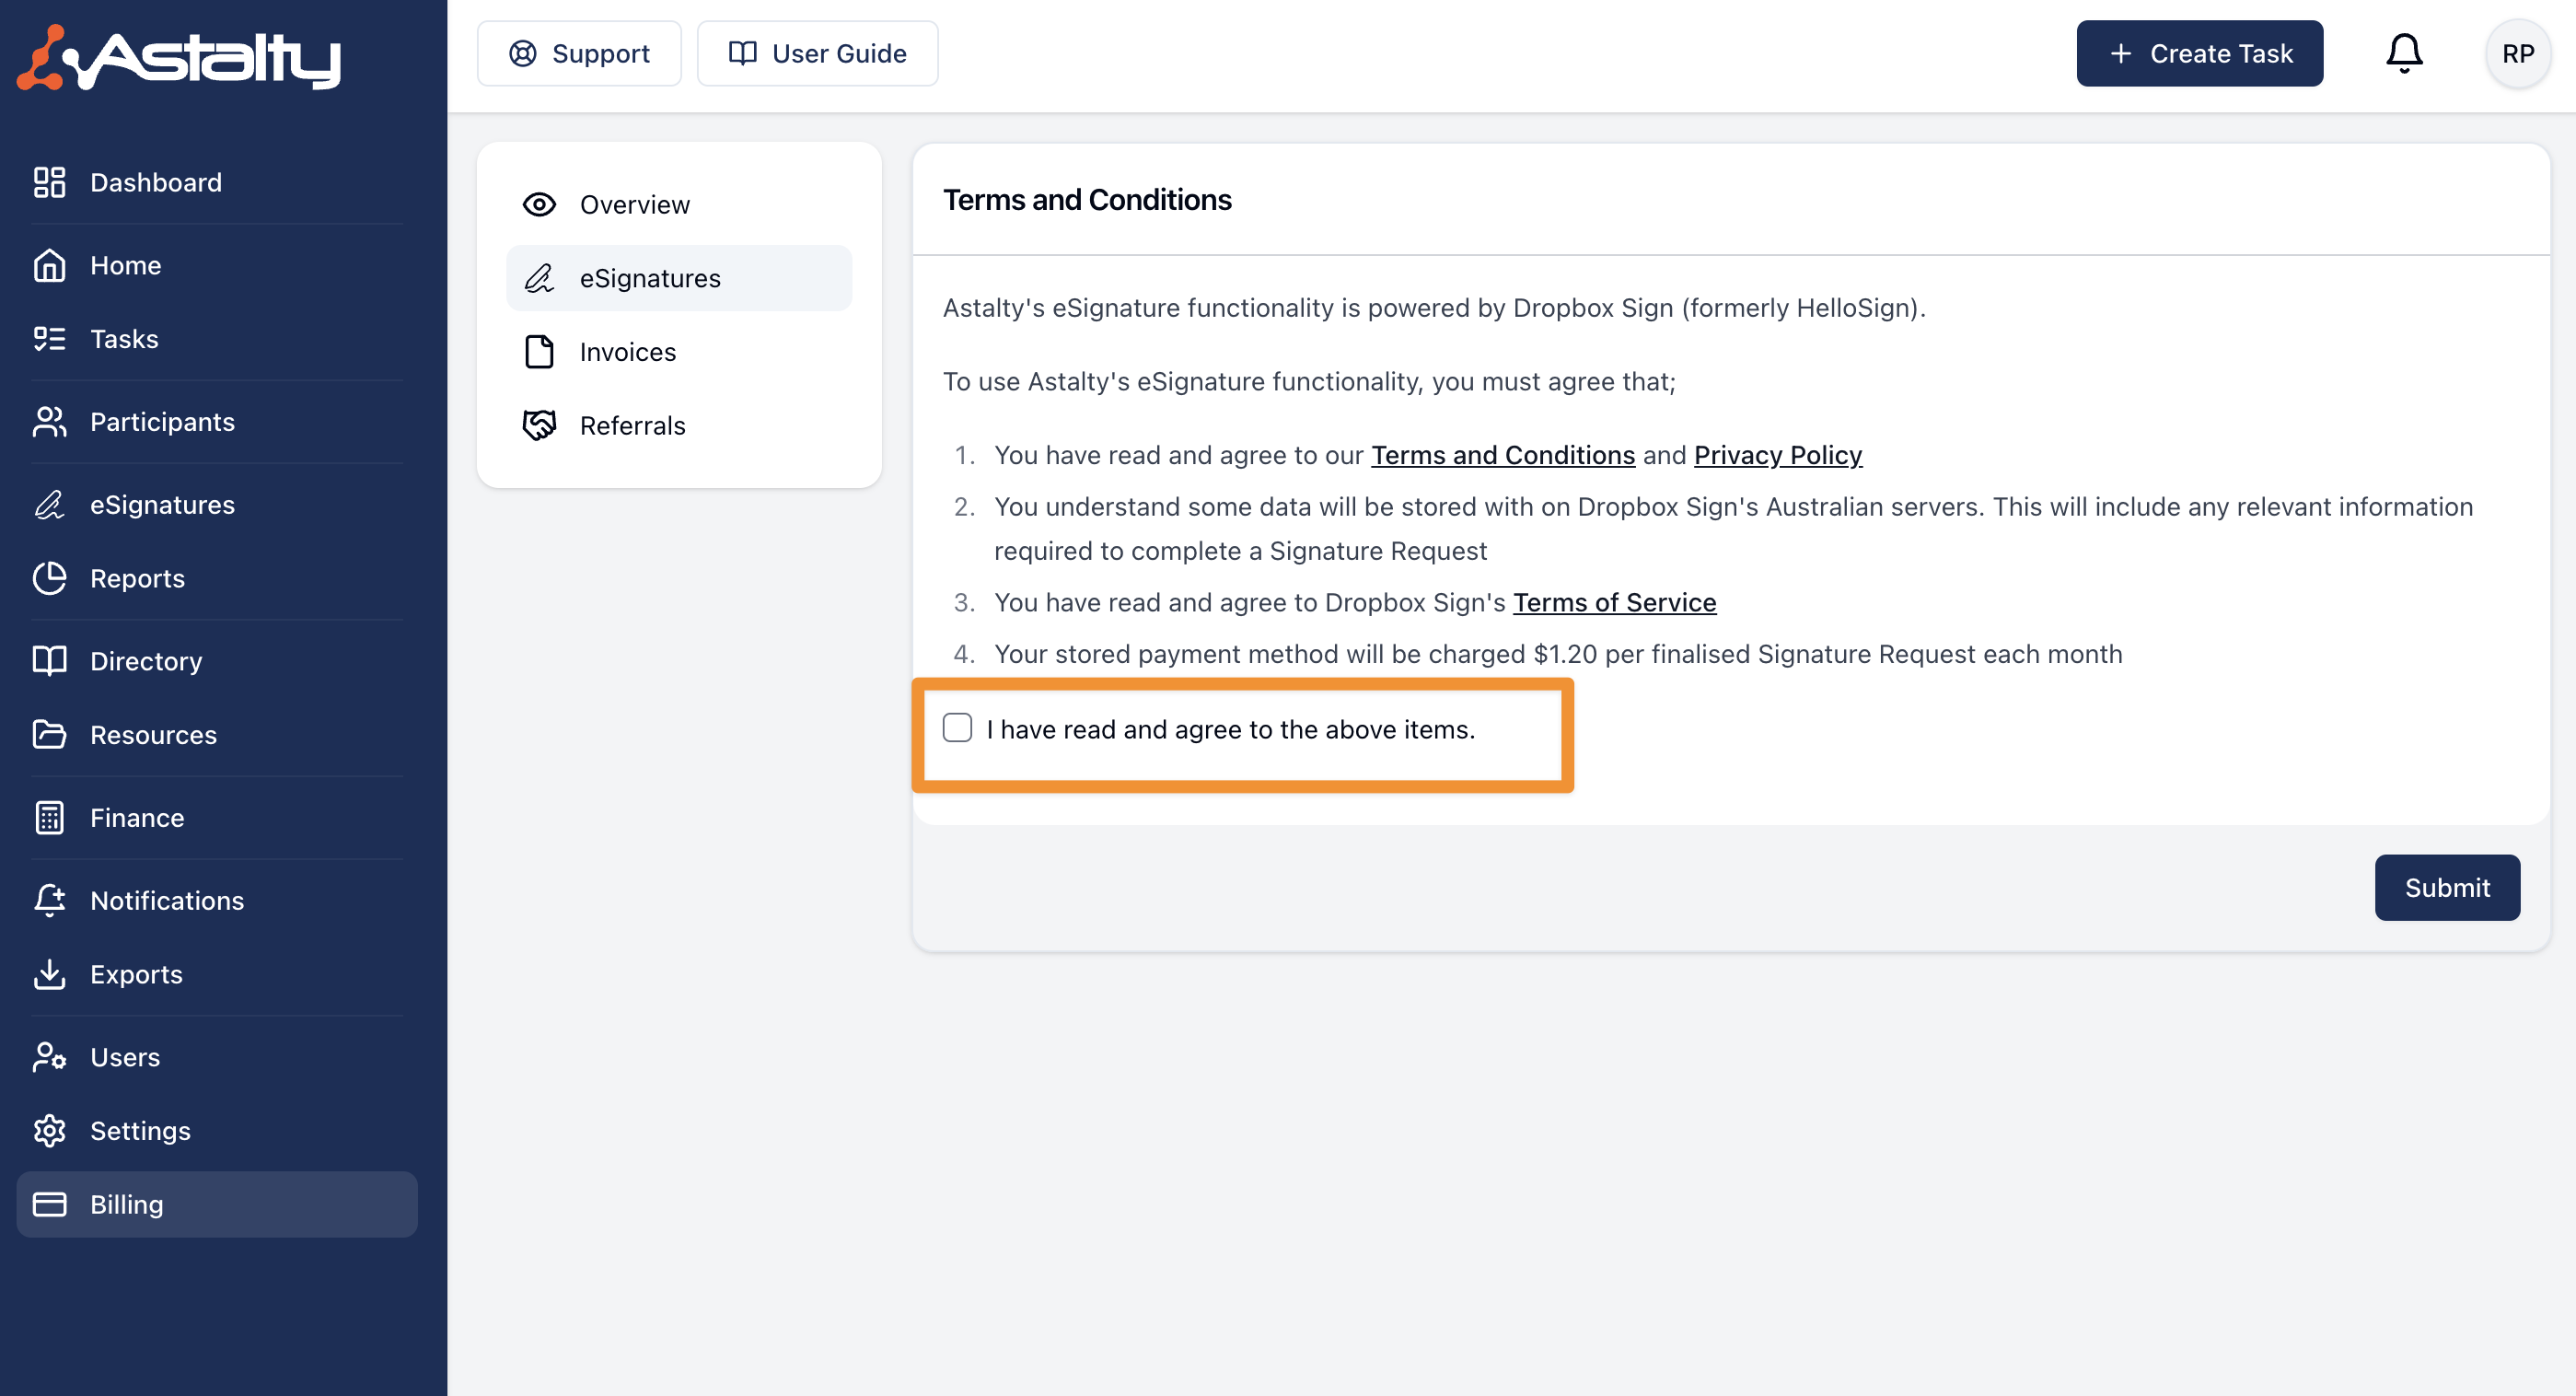Open the User Guide
2576x1396 pixels.
click(817, 54)
